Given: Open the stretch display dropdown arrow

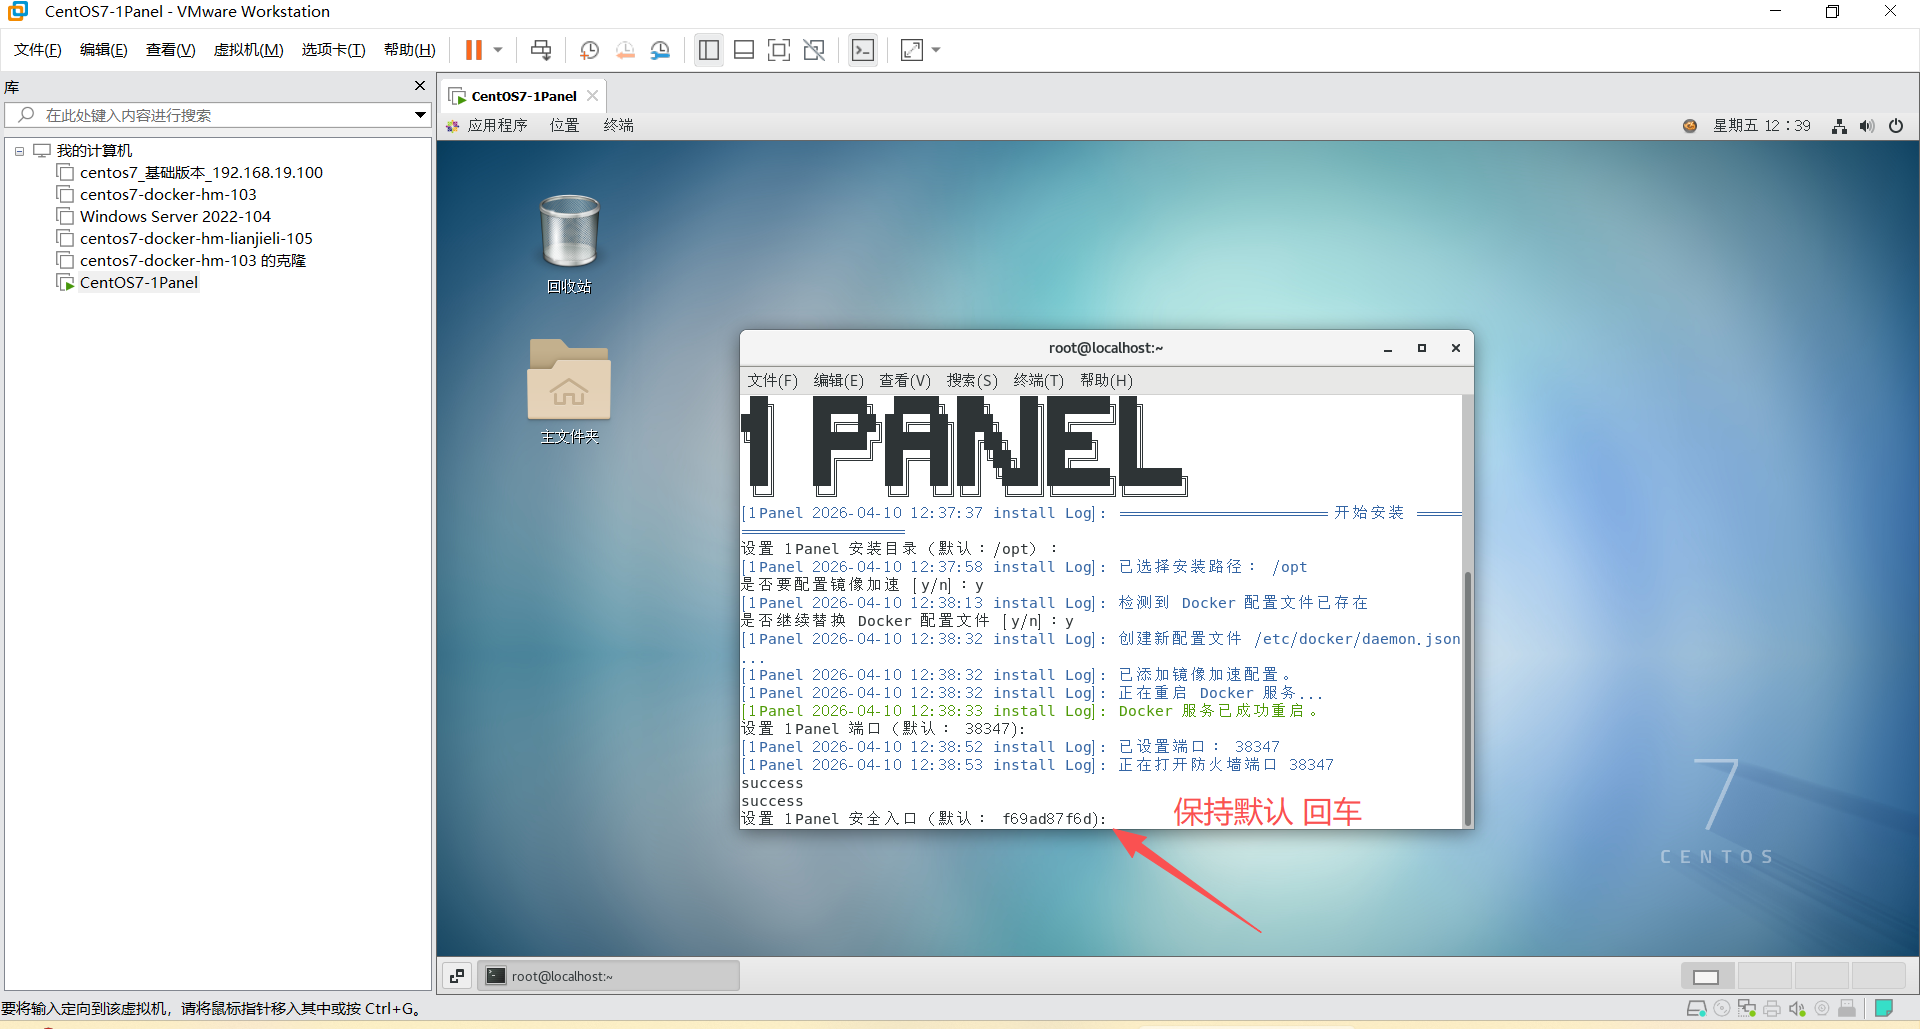Looking at the screenshot, I should (x=936, y=50).
